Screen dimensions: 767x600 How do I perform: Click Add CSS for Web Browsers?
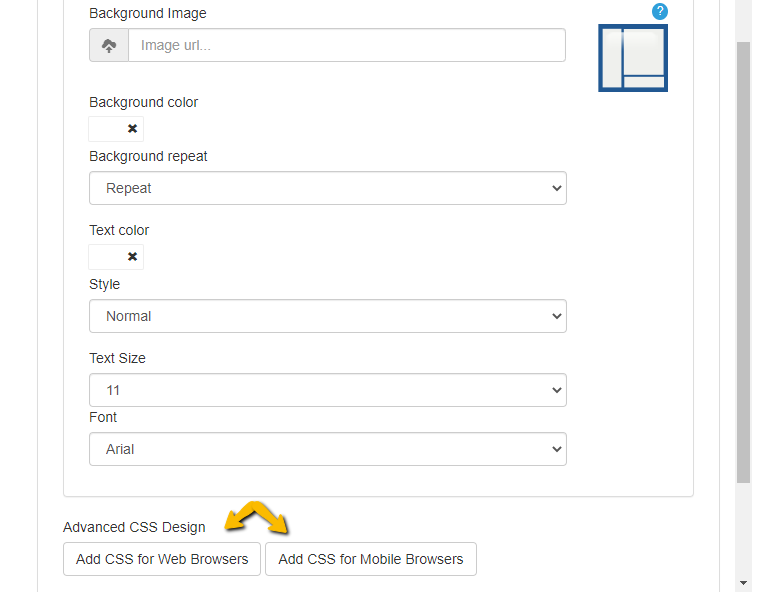coord(162,559)
